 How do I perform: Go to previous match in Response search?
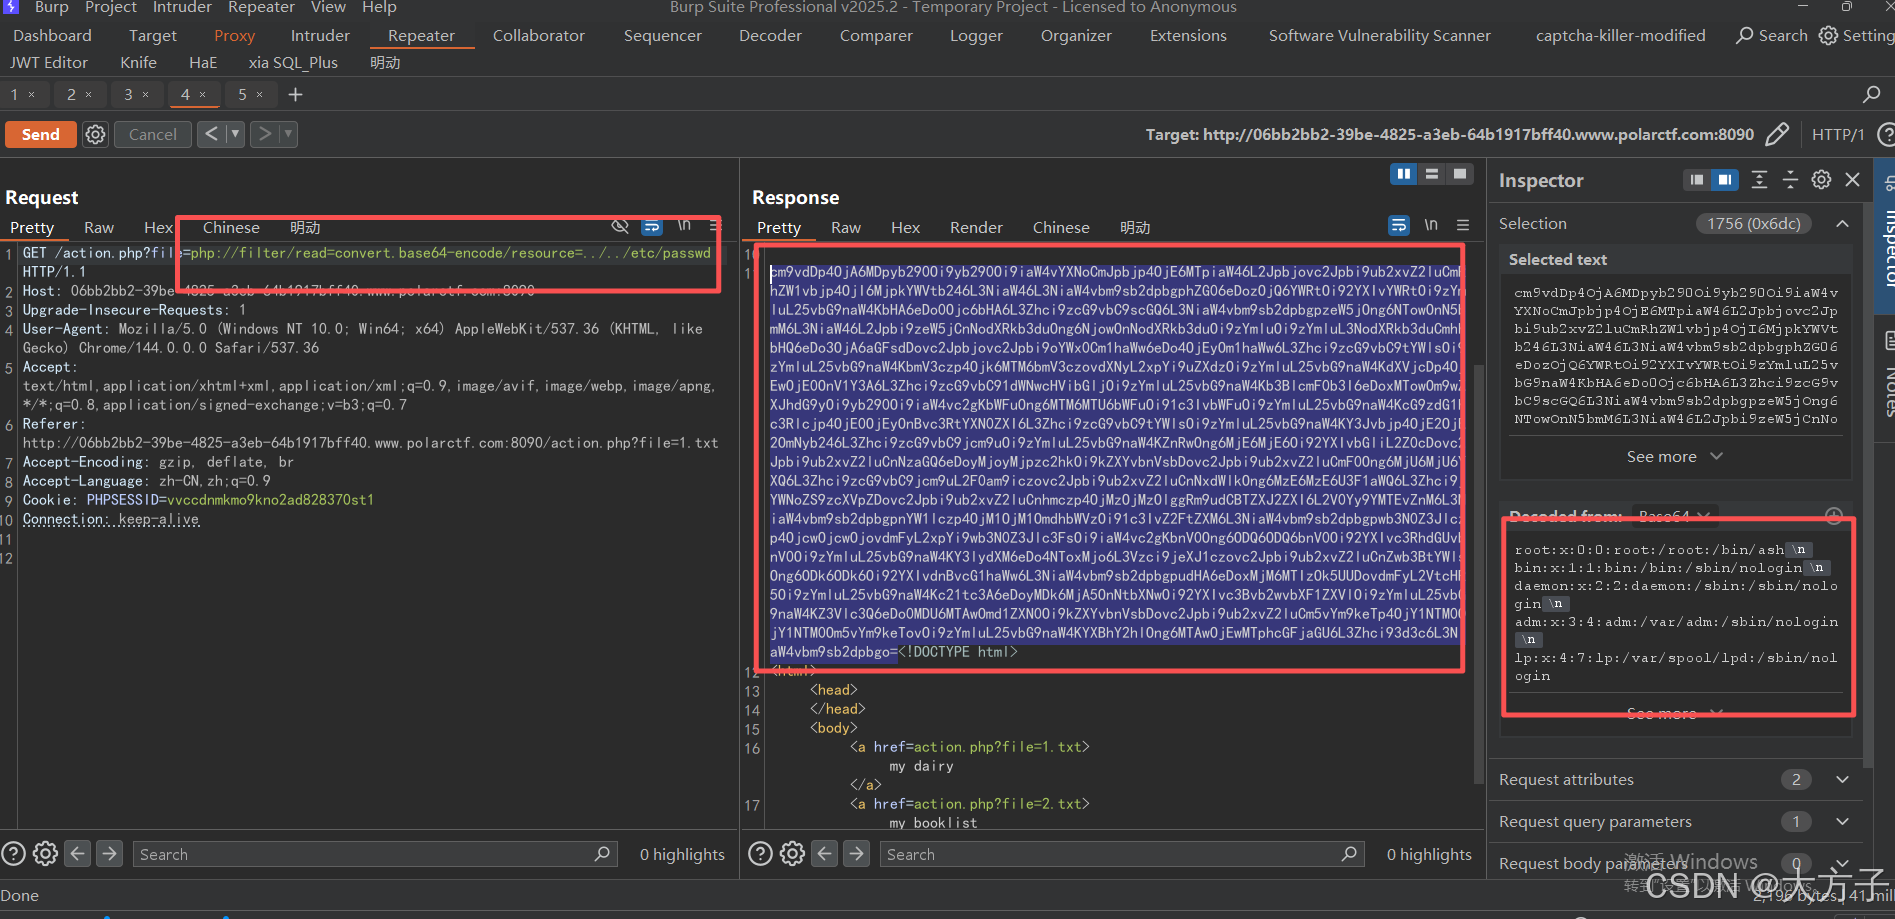825,854
